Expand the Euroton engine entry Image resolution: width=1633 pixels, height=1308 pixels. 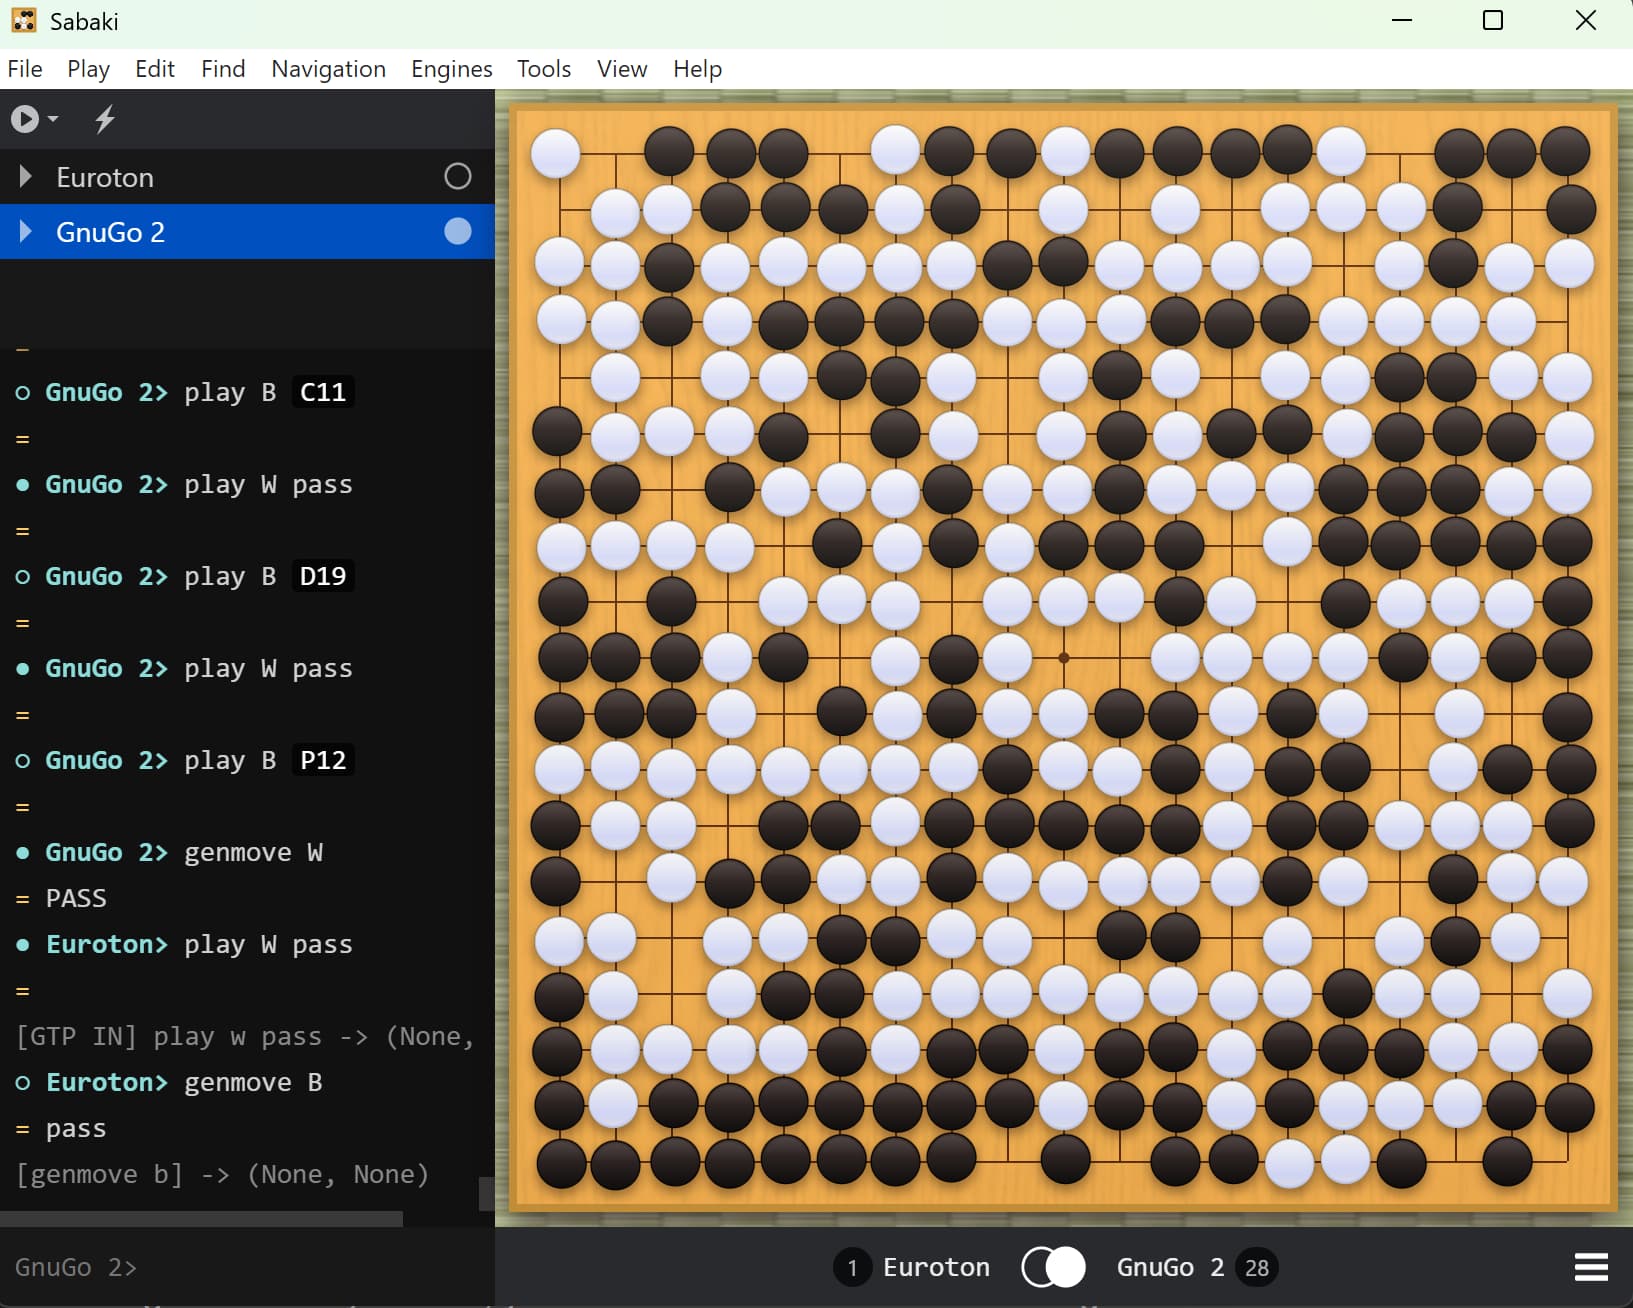click(x=26, y=177)
